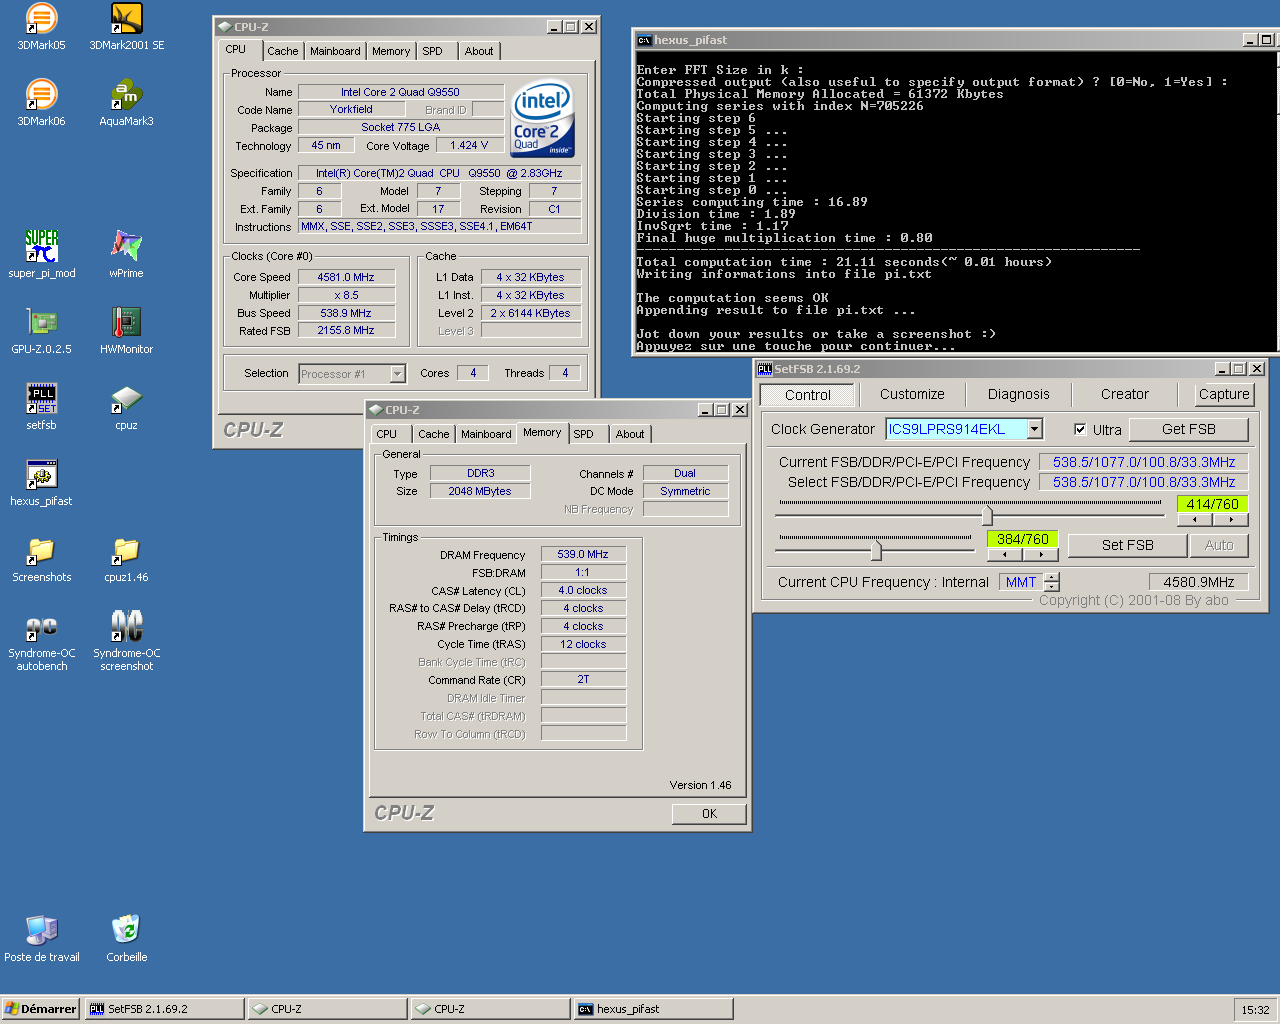Open the CPU tab in front CPU-Z window
Screen dimensions: 1280x1024
tap(386, 434)
